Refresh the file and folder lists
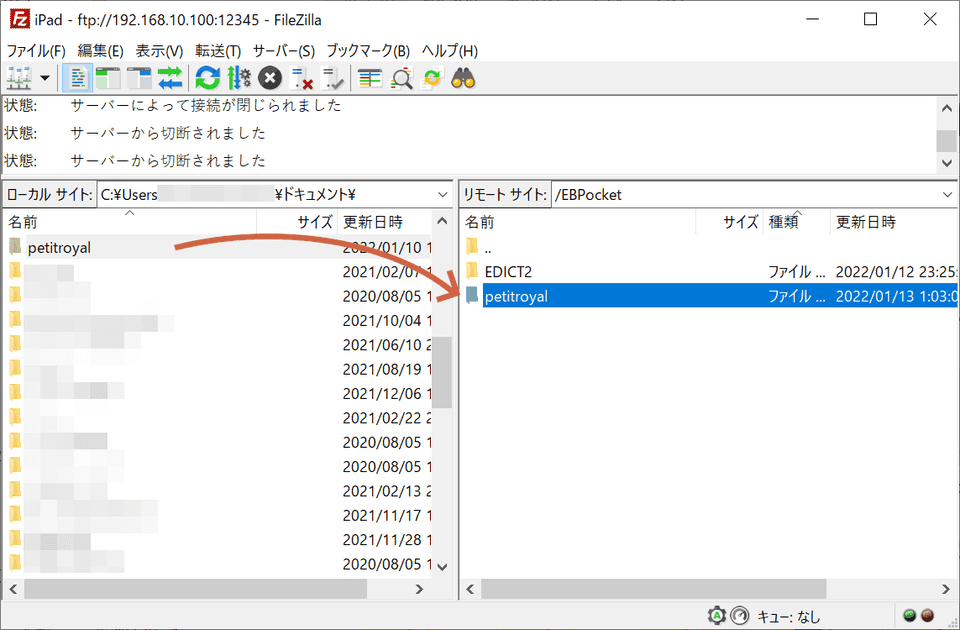The height and width of the screenshot is (630, 960). coord(208,77)
